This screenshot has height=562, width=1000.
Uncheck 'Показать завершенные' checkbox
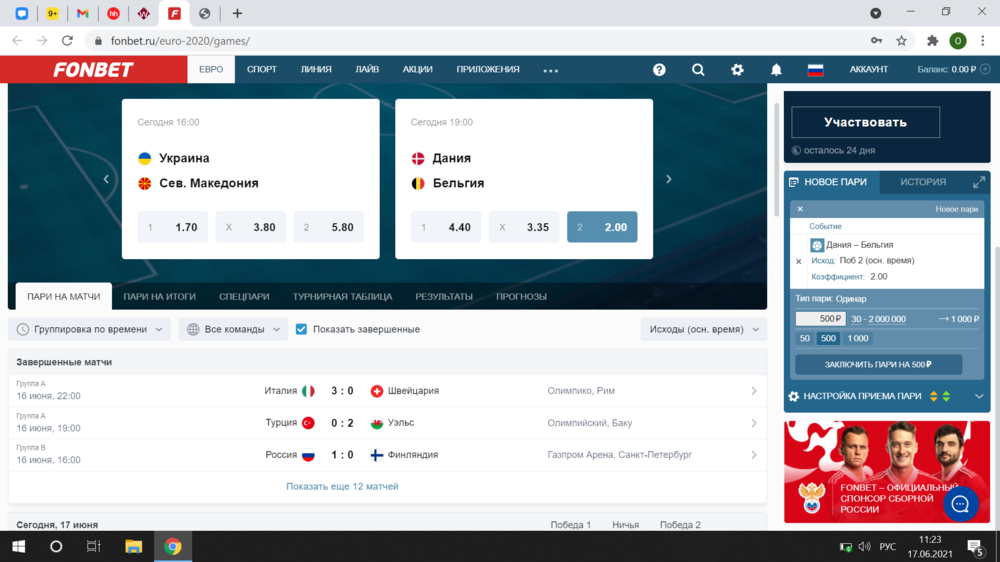301,329
